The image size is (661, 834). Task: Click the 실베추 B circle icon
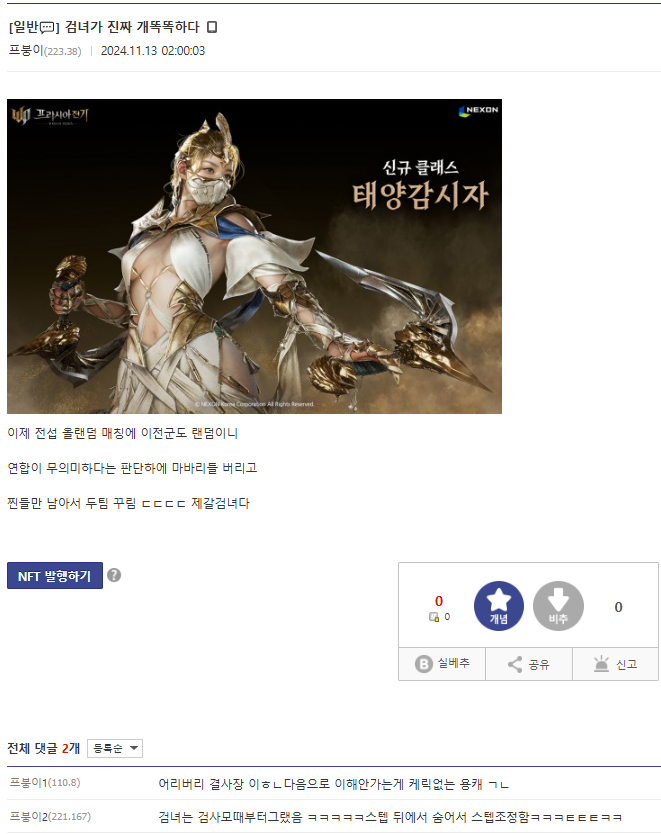423,664
